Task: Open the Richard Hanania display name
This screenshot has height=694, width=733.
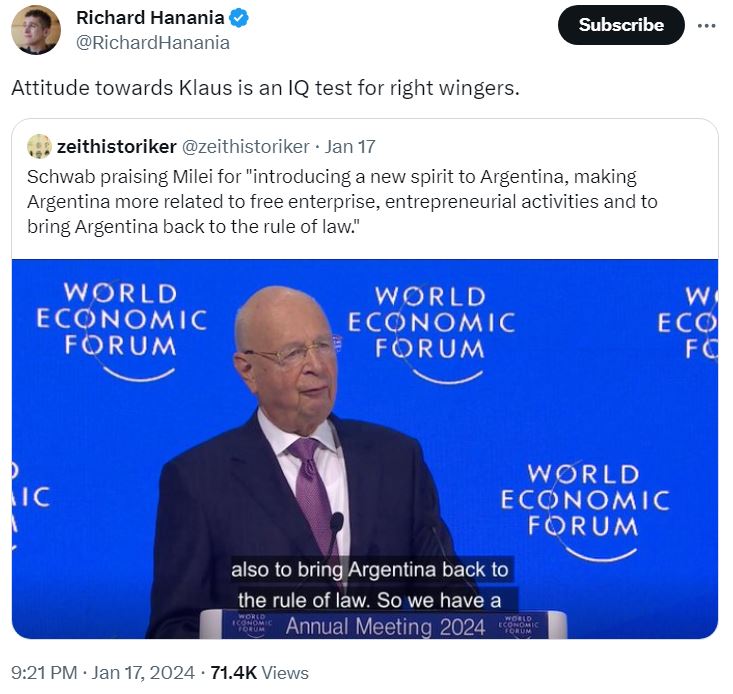Action: (x=150, y=18)
